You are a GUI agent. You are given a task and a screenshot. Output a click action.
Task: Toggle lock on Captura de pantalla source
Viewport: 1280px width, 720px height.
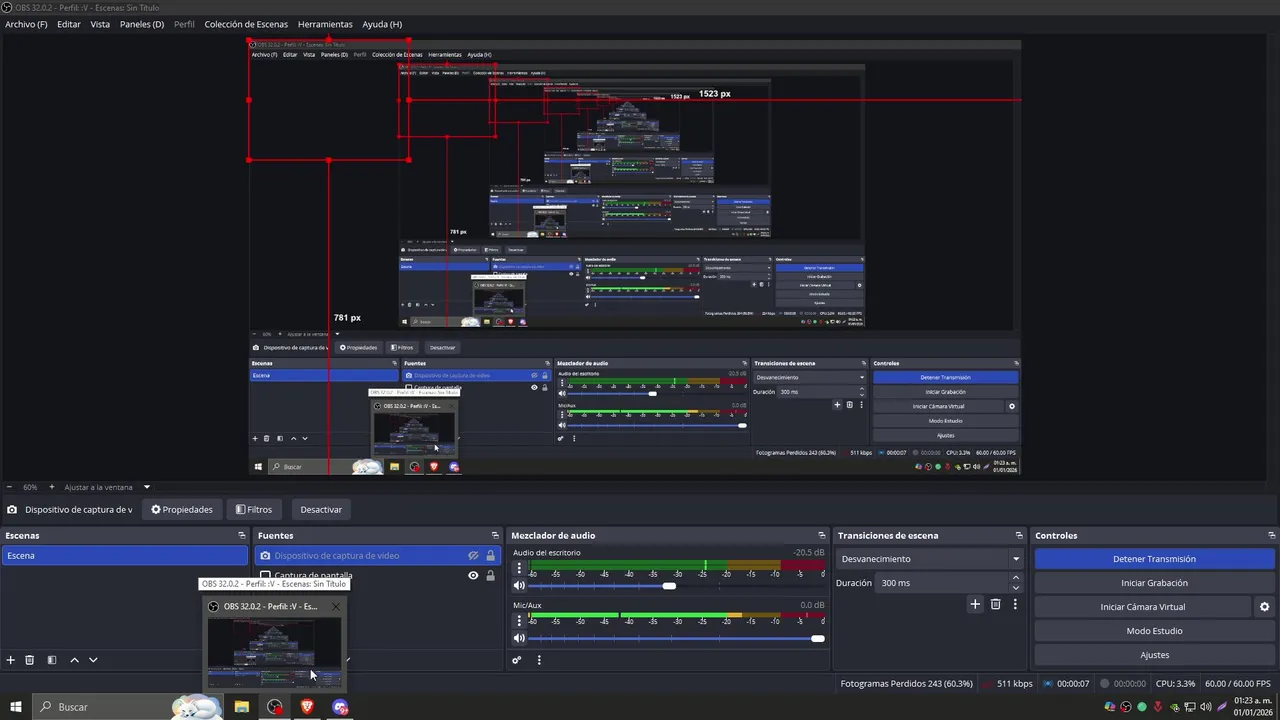pyautogui.click(x=490, y=575)
